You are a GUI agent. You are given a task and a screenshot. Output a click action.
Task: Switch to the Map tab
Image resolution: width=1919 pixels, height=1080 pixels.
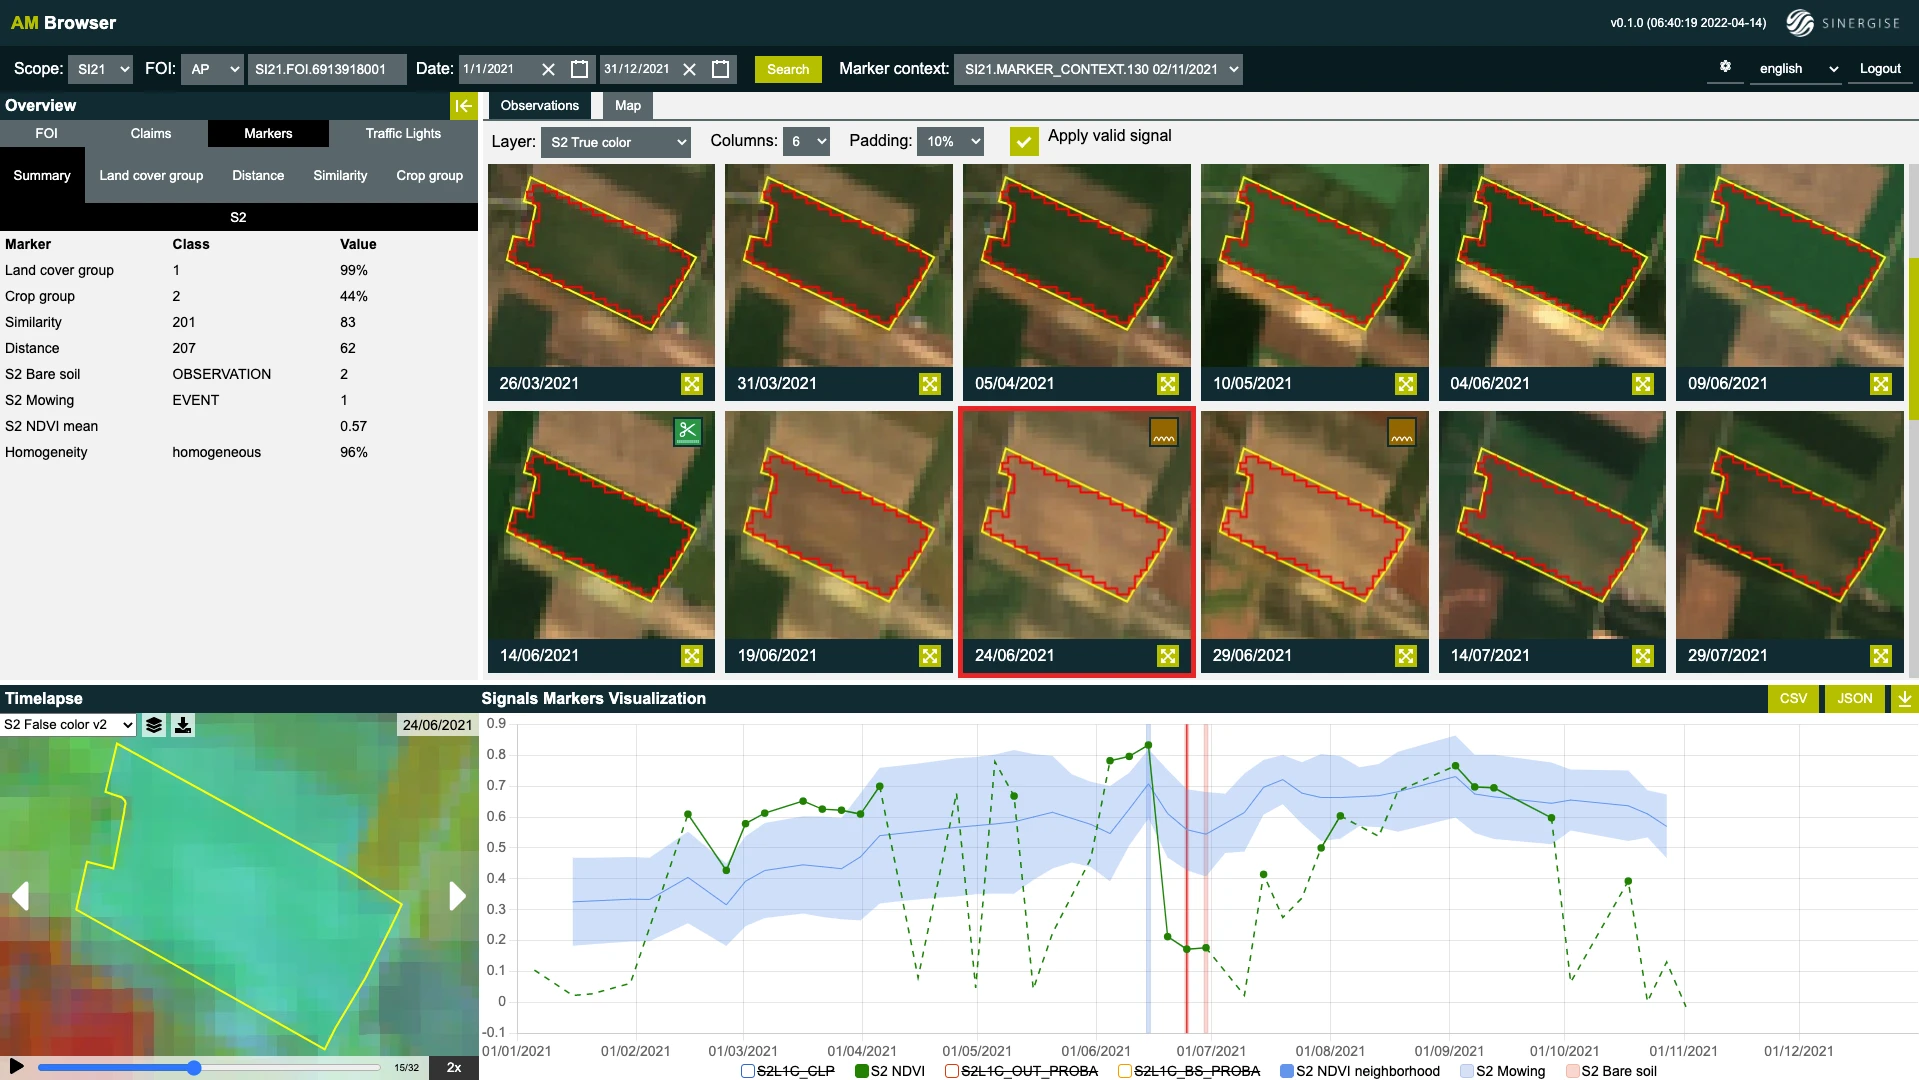click(627, 106)
